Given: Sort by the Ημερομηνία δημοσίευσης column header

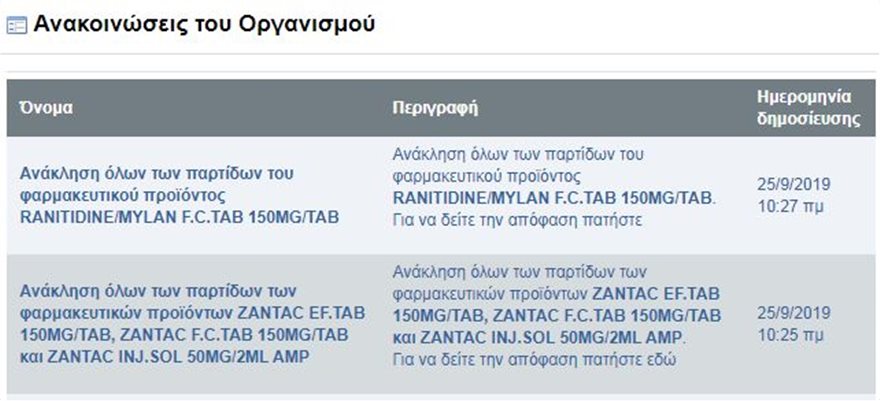Looking at the screenshot, I should [808, 108].
